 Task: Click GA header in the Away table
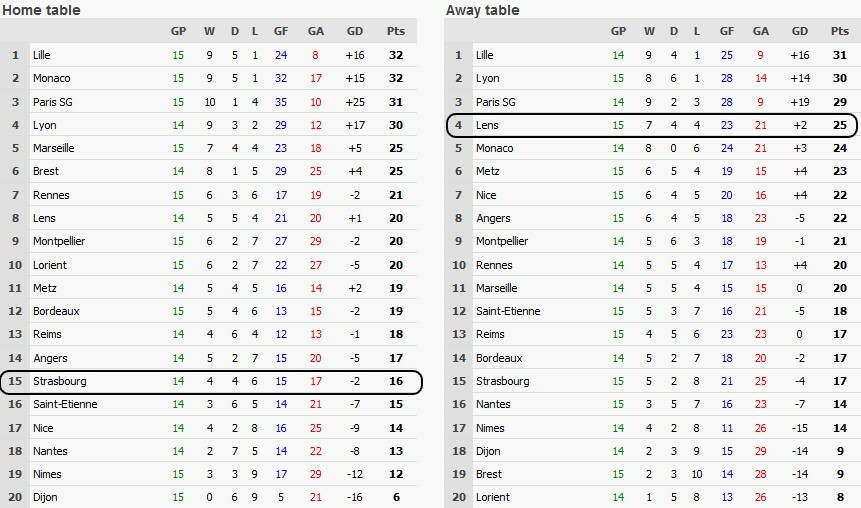click(760, 31)
